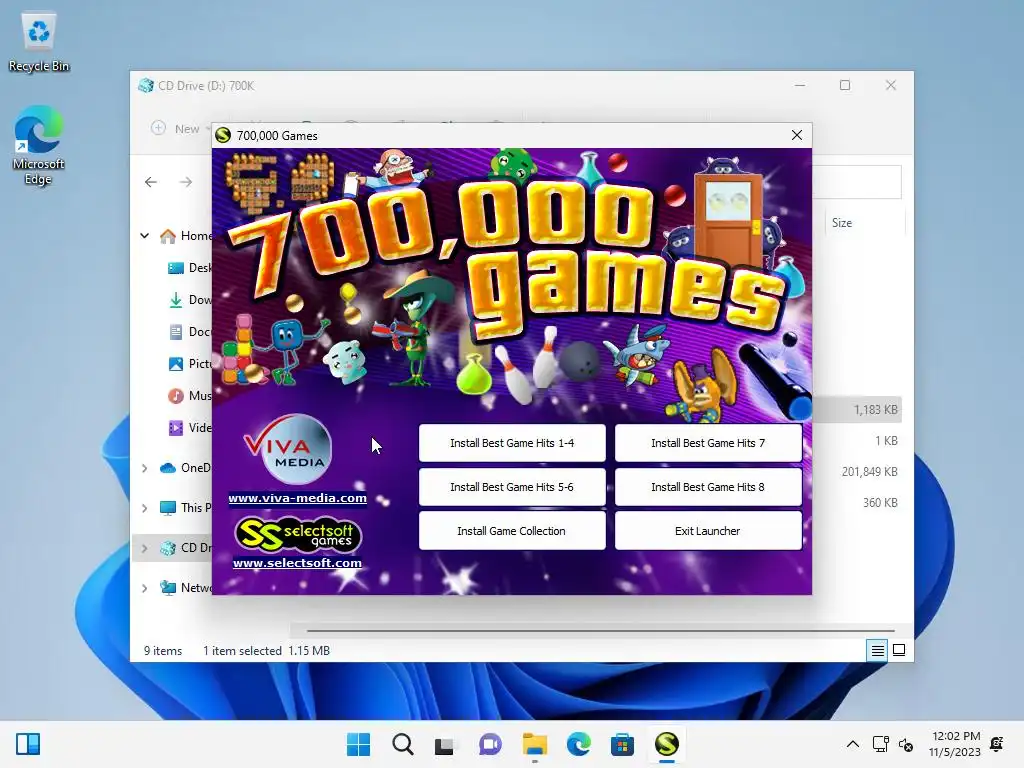Image resolution: width=1024 pixels, height=768 pixels.
Task: Expand the Network tree node
Action: tap(145, 588)
